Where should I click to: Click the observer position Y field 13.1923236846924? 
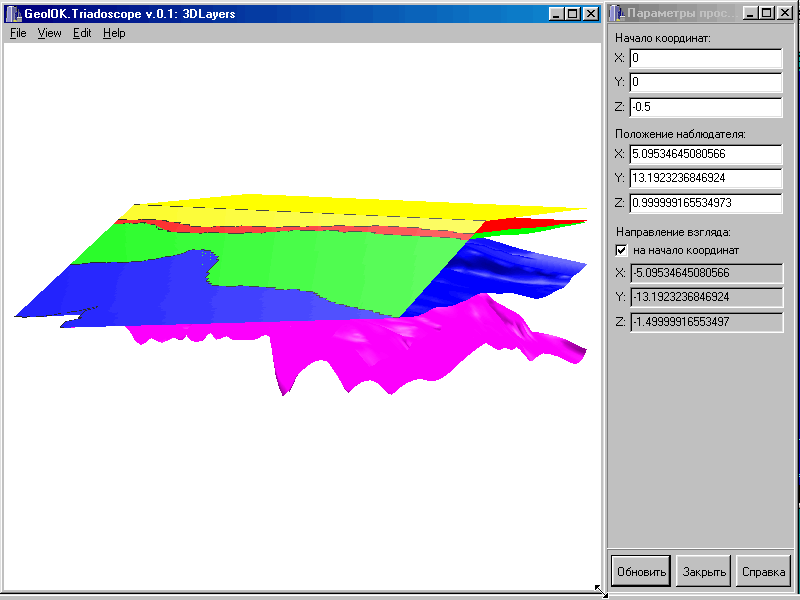pyautogui.click(x=705, y=178)
